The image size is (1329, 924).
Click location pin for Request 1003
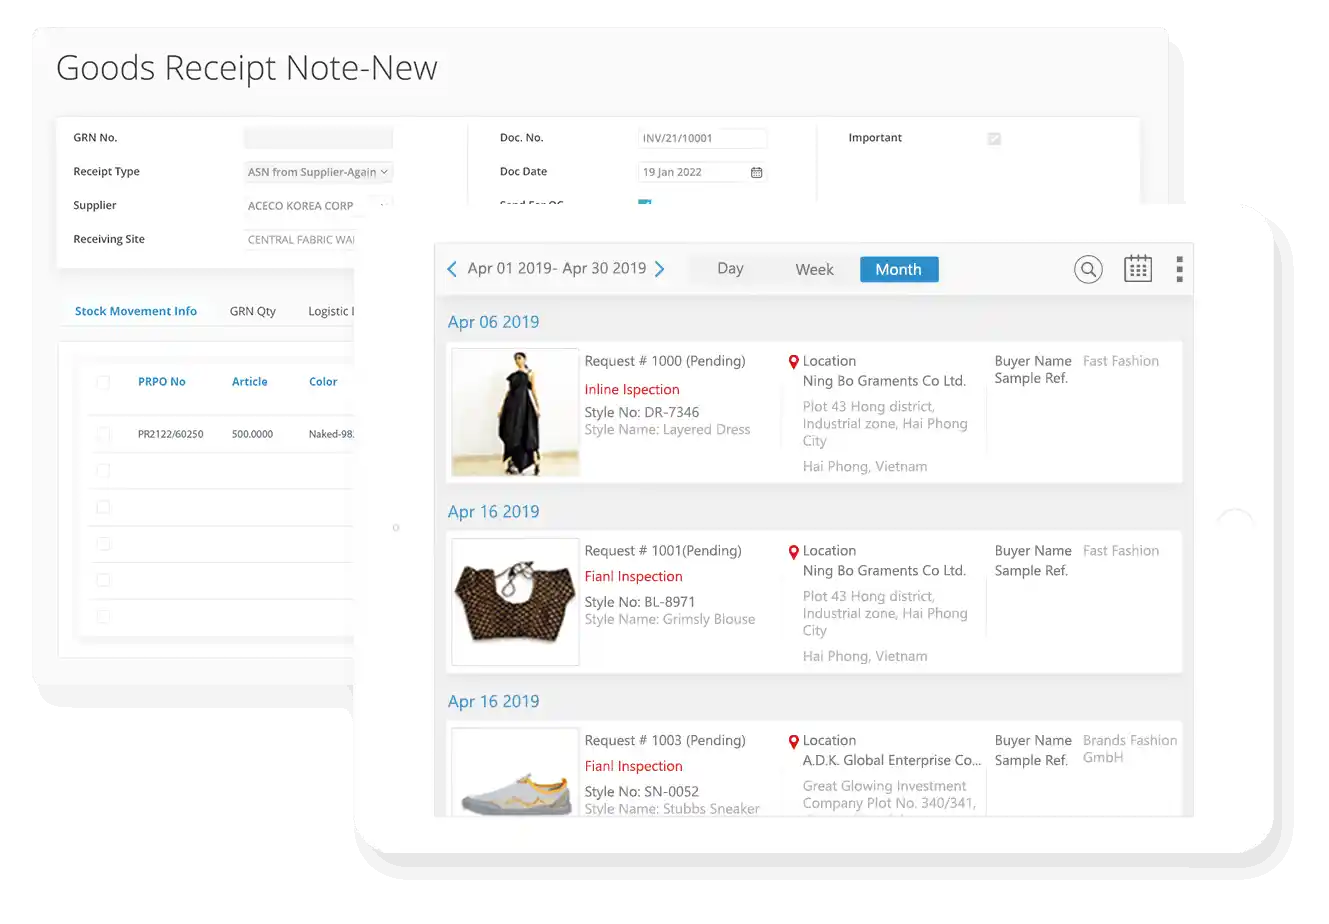[x=793, y=742]
